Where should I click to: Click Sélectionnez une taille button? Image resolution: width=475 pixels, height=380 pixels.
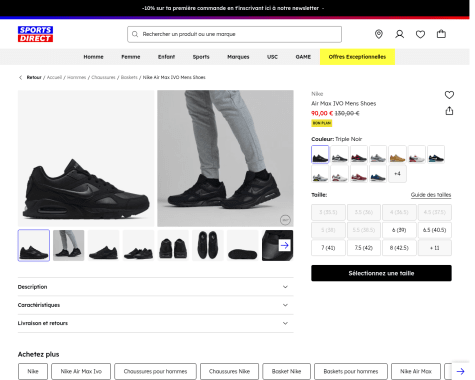[x=381, y=273]
